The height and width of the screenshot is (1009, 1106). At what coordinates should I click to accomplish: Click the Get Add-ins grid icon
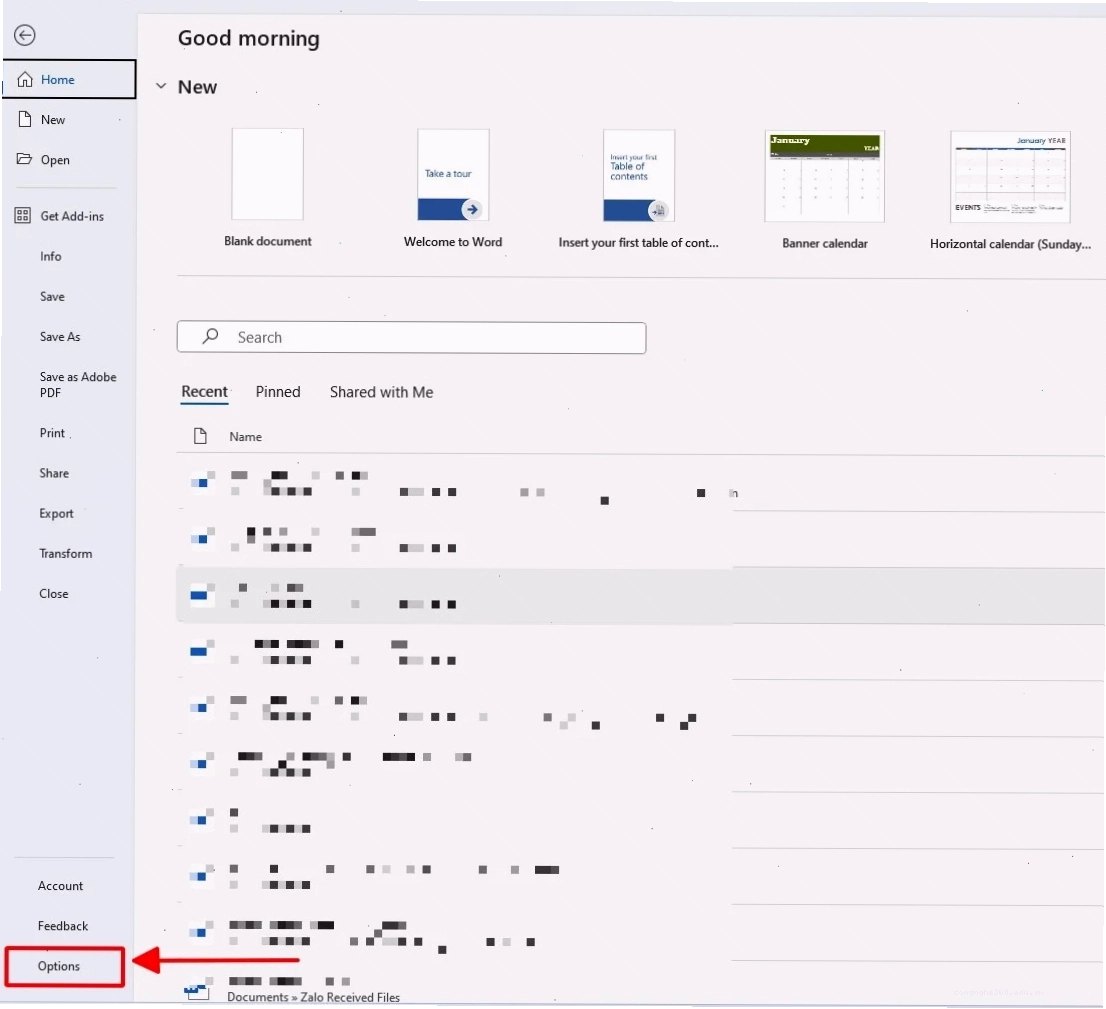click(23, 215)
